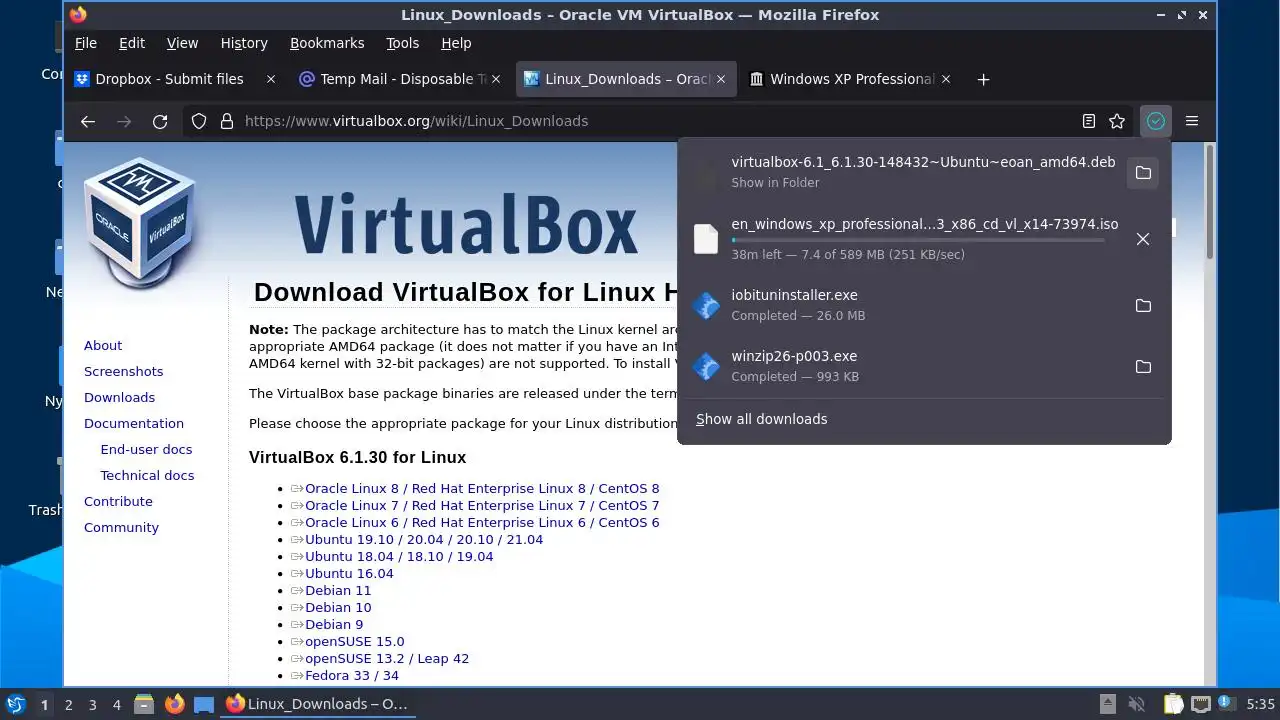Open the clipboard manager tray icon
The width and height of the screenshot is (1280, 720).
(x=1173, y=704)
